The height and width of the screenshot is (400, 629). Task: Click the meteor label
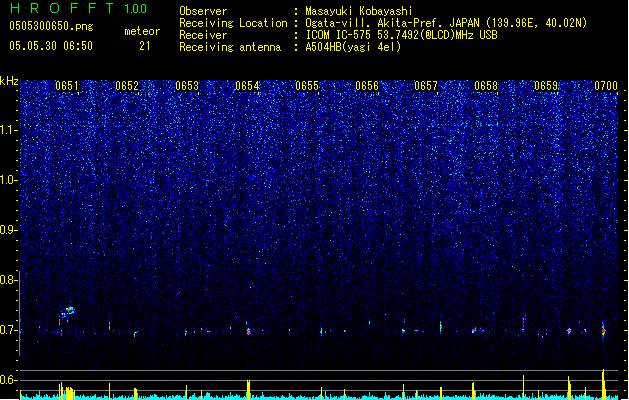click(142, 31)
